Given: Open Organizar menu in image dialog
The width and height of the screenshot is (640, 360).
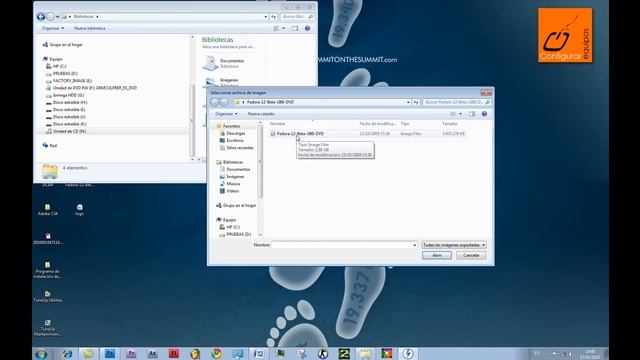Looking at the screenshot, I should point(226,114).
